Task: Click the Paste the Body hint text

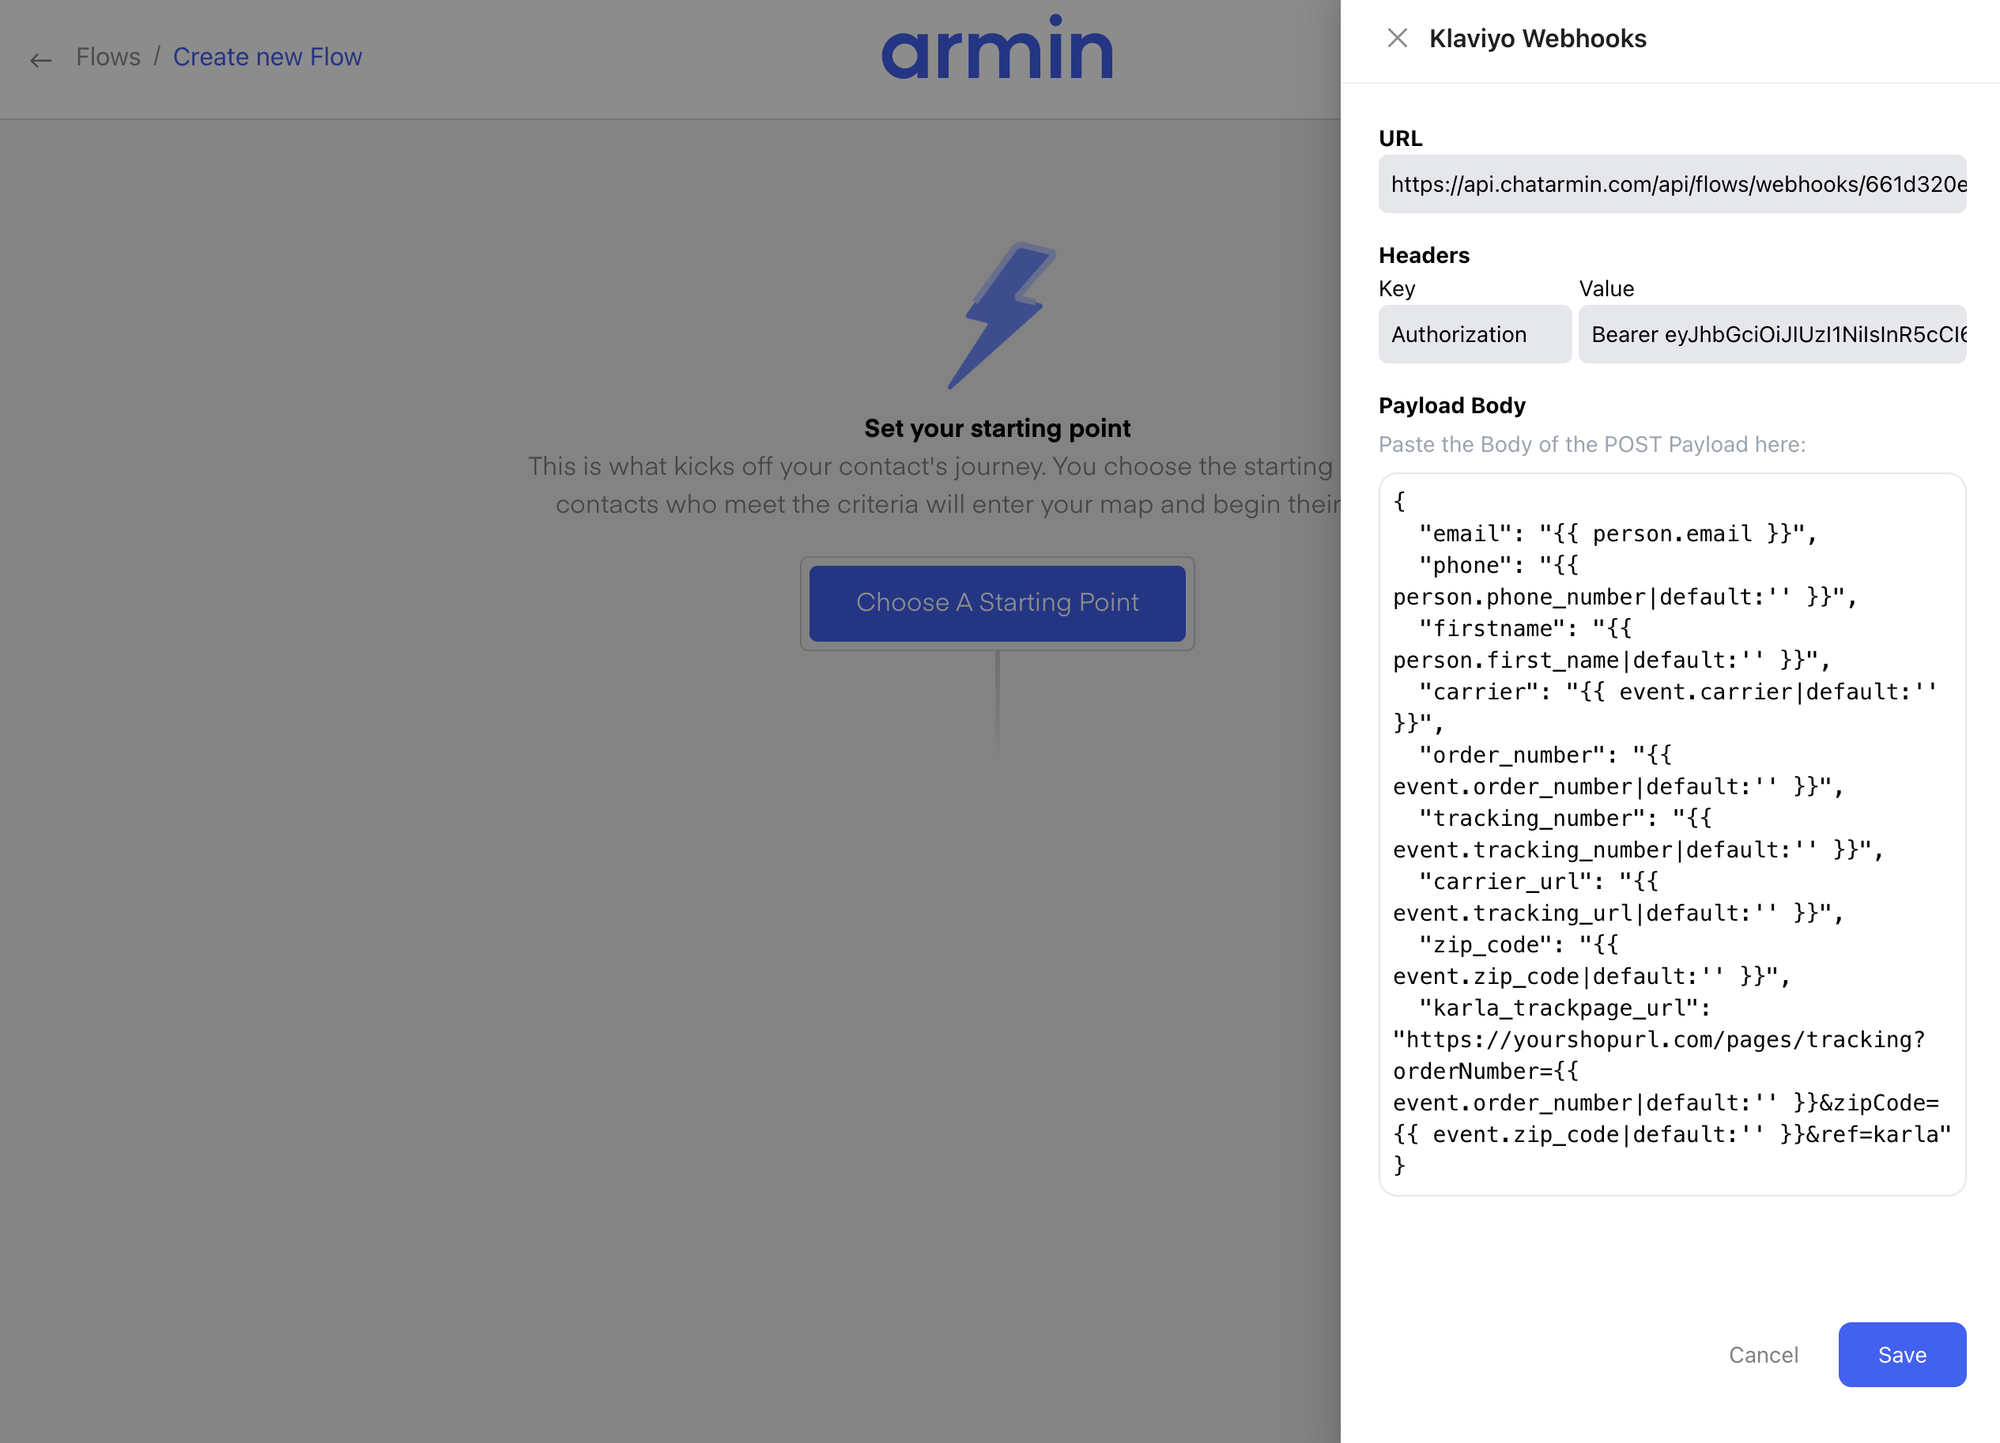Action: tap(1591, 444)
